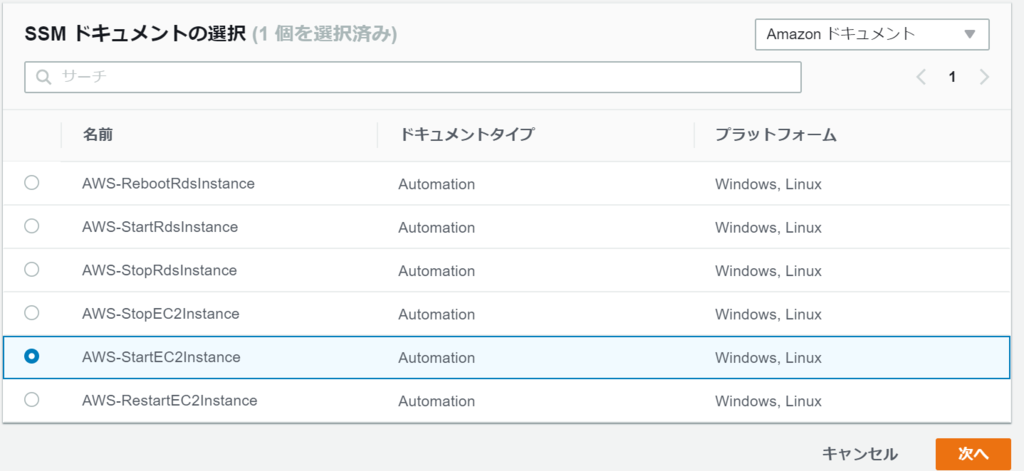
Task: Click Automation in the AWS-StartEC2Instance row
Action: click(x=436, y=358)
